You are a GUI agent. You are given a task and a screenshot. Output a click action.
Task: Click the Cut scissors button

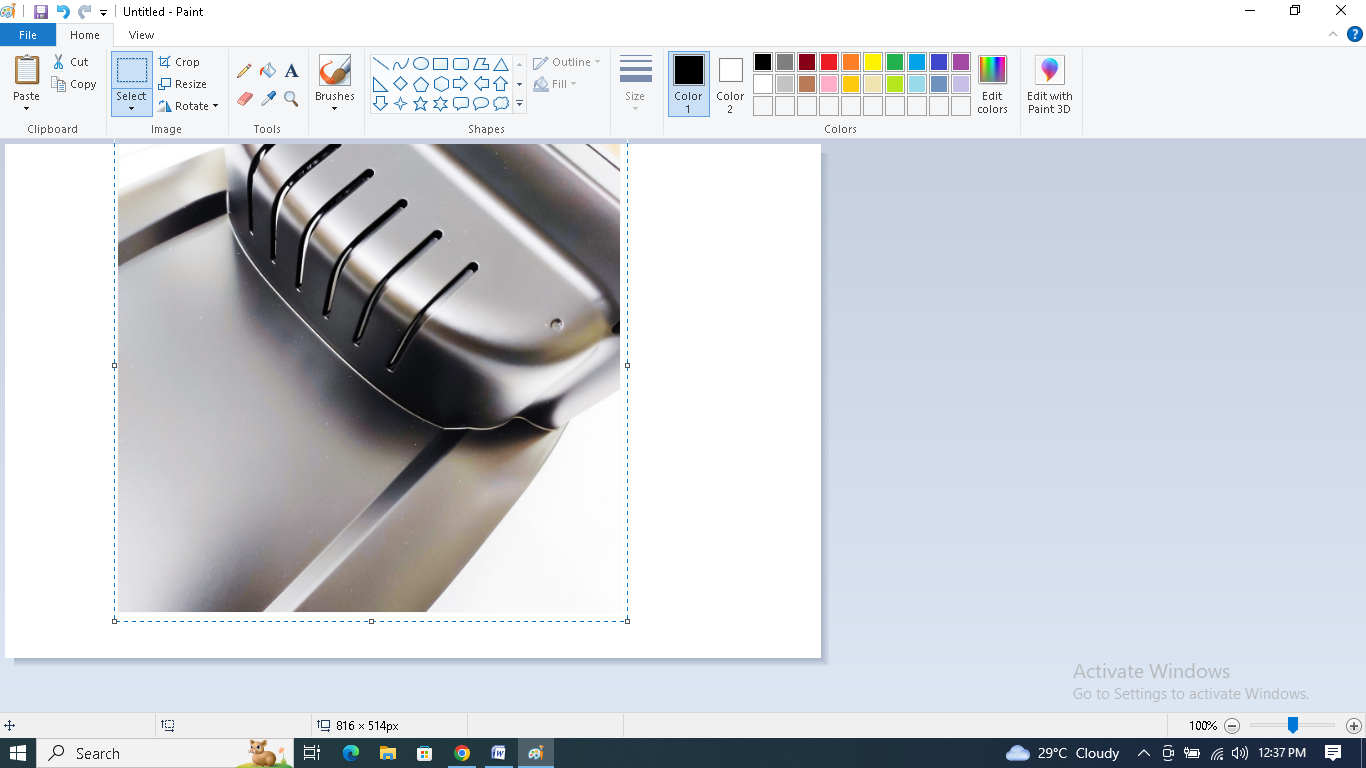tap(71, 62)
